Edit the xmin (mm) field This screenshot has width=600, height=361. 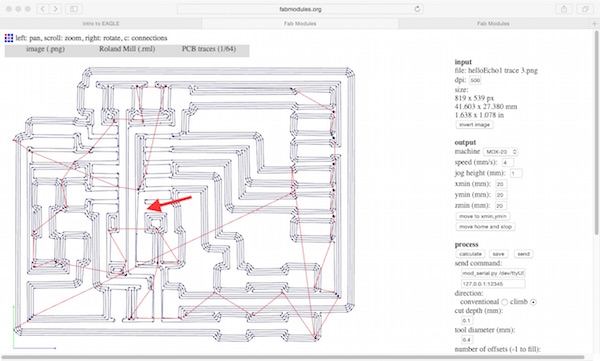coord(501,184)
